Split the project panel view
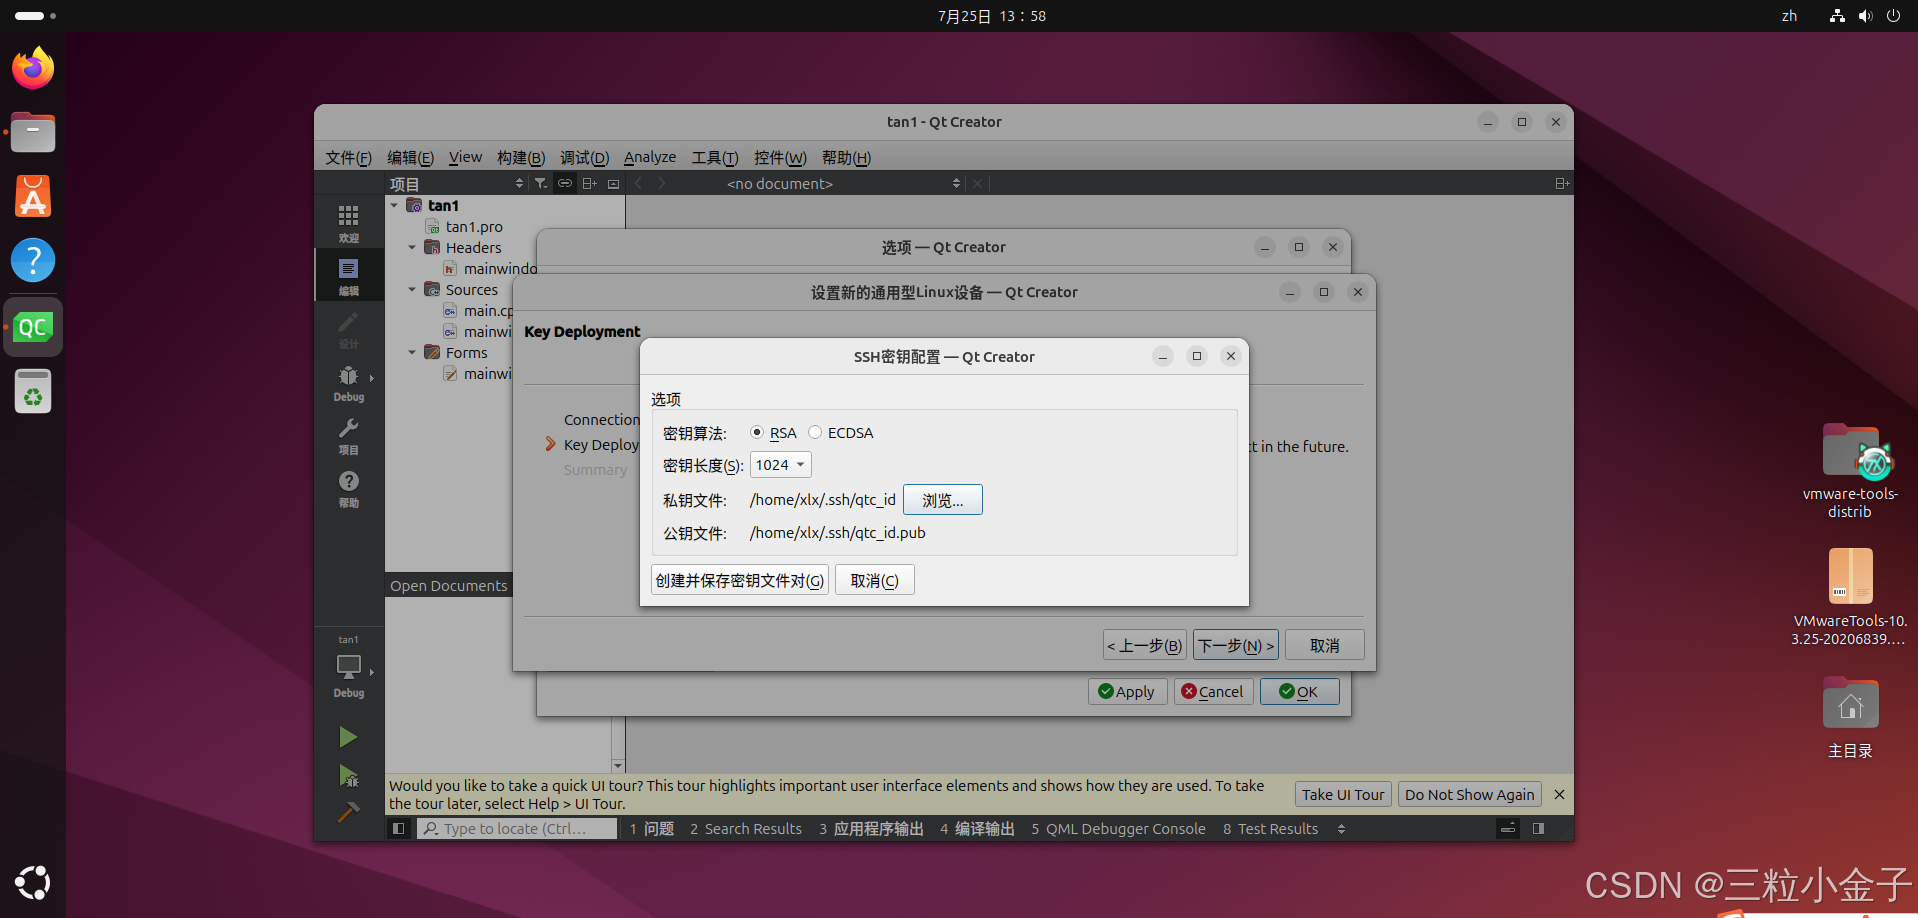 pos(589,183)
